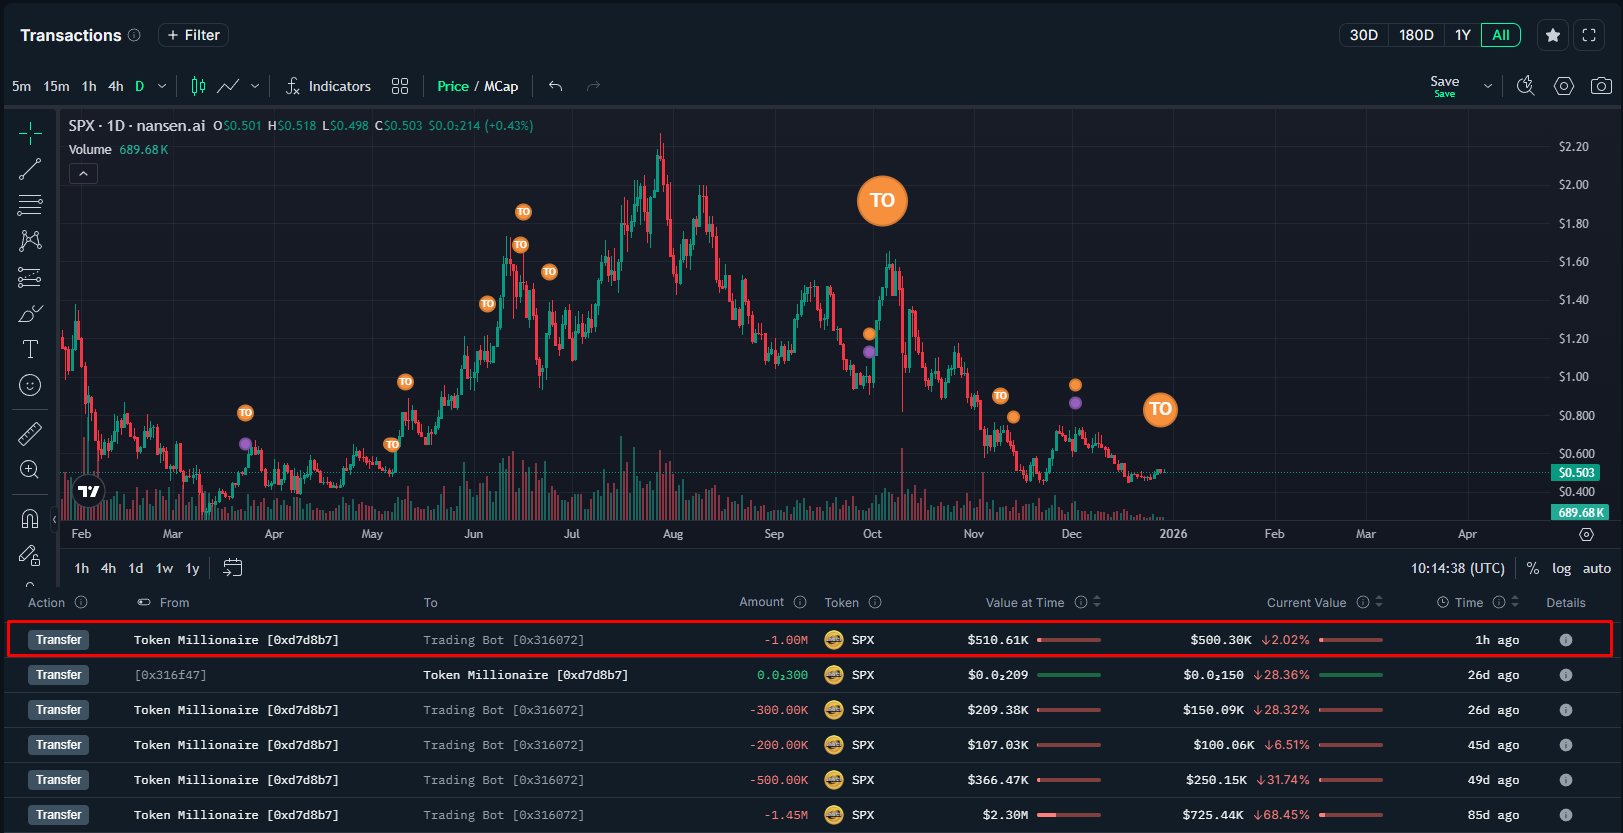Click large TO marker near October peak
The image size is (1623, 833).
pos(882,201)
